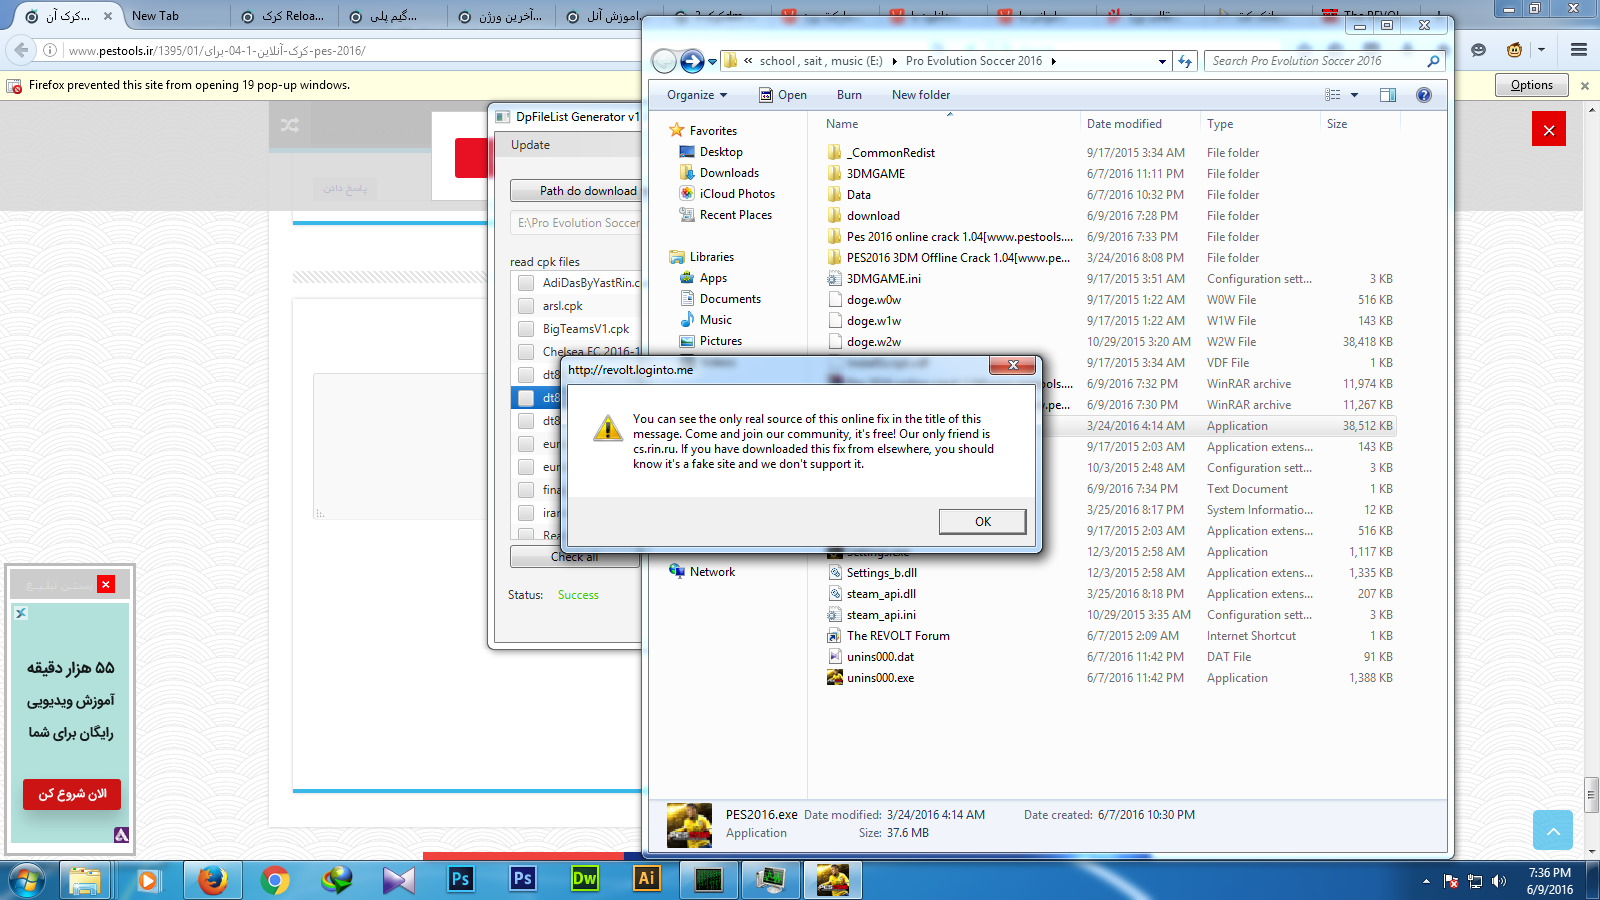The height and width of the screenshot is (900, 1600).
Task: Expand the address bar history dropdown
Action: (1162, 61)
